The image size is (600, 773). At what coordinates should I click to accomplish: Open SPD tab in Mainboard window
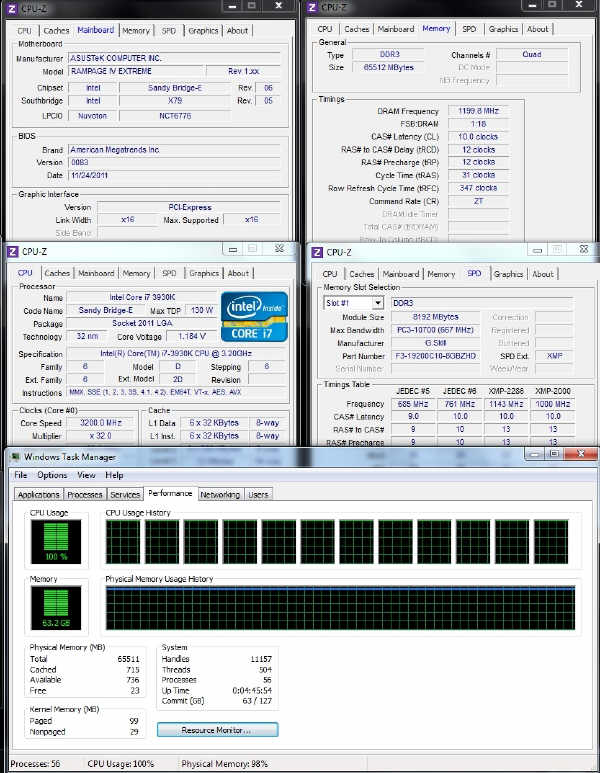tap(169, 31)
